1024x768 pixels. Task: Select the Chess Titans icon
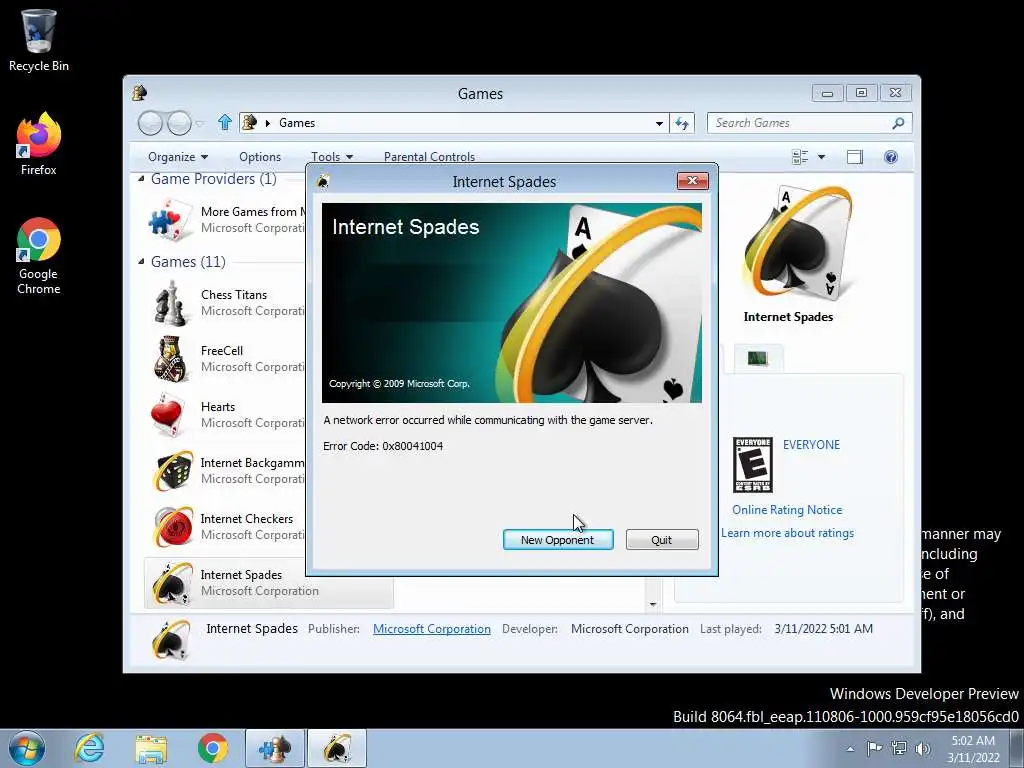pyautogui.click(x=170, y=302)
